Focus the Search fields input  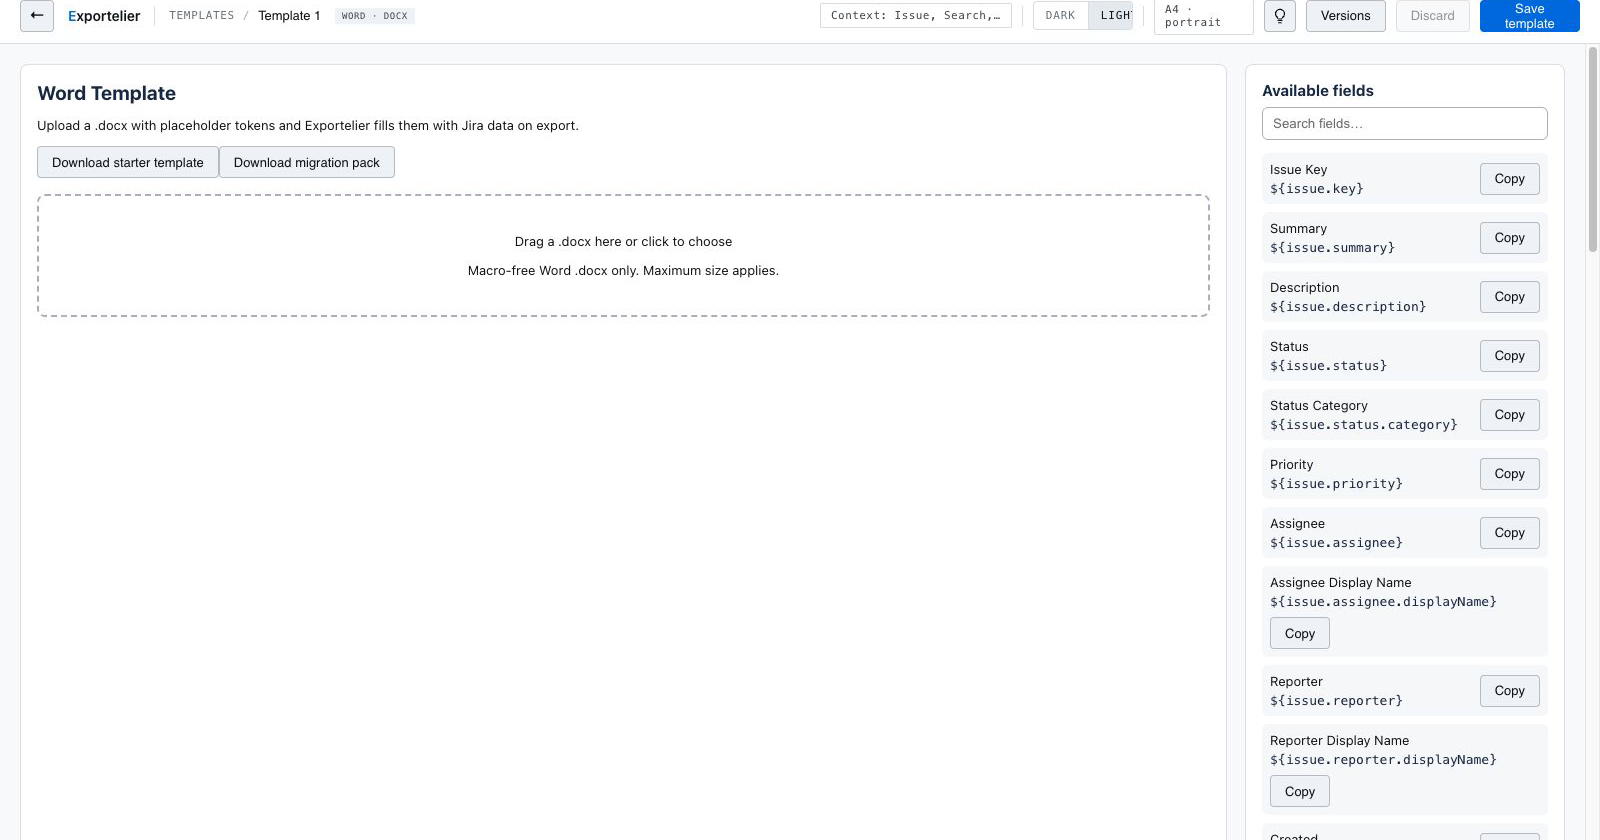1405,124
